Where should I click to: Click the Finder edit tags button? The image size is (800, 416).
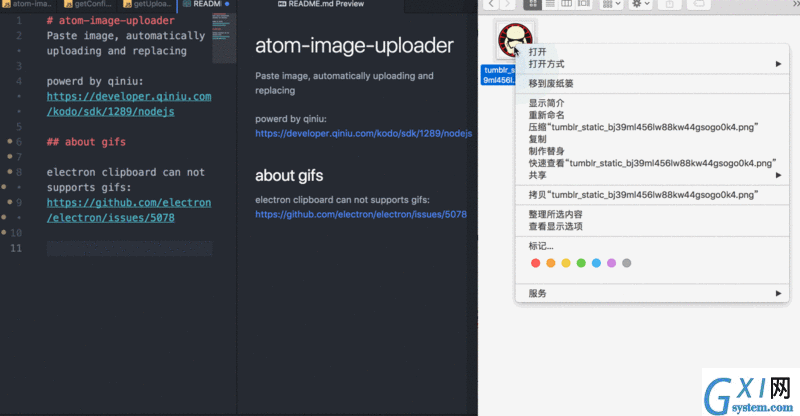[699, 4]
